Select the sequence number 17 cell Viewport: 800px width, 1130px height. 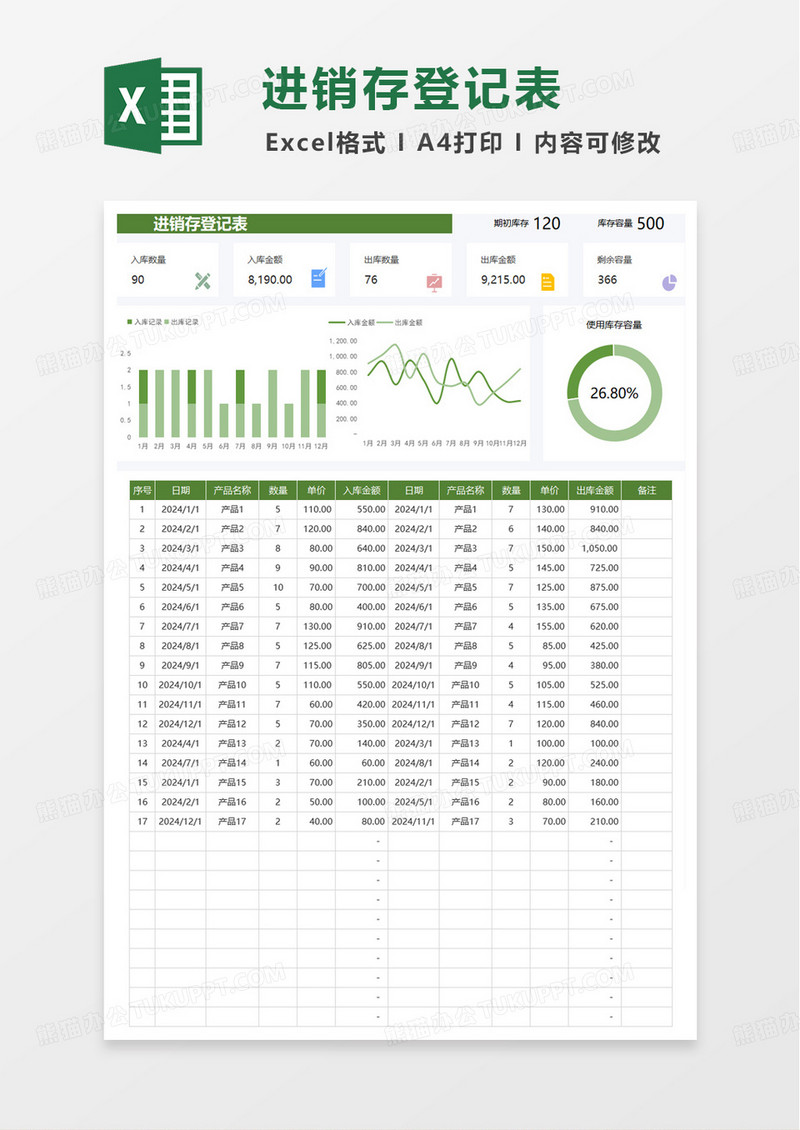pos(142,821)
